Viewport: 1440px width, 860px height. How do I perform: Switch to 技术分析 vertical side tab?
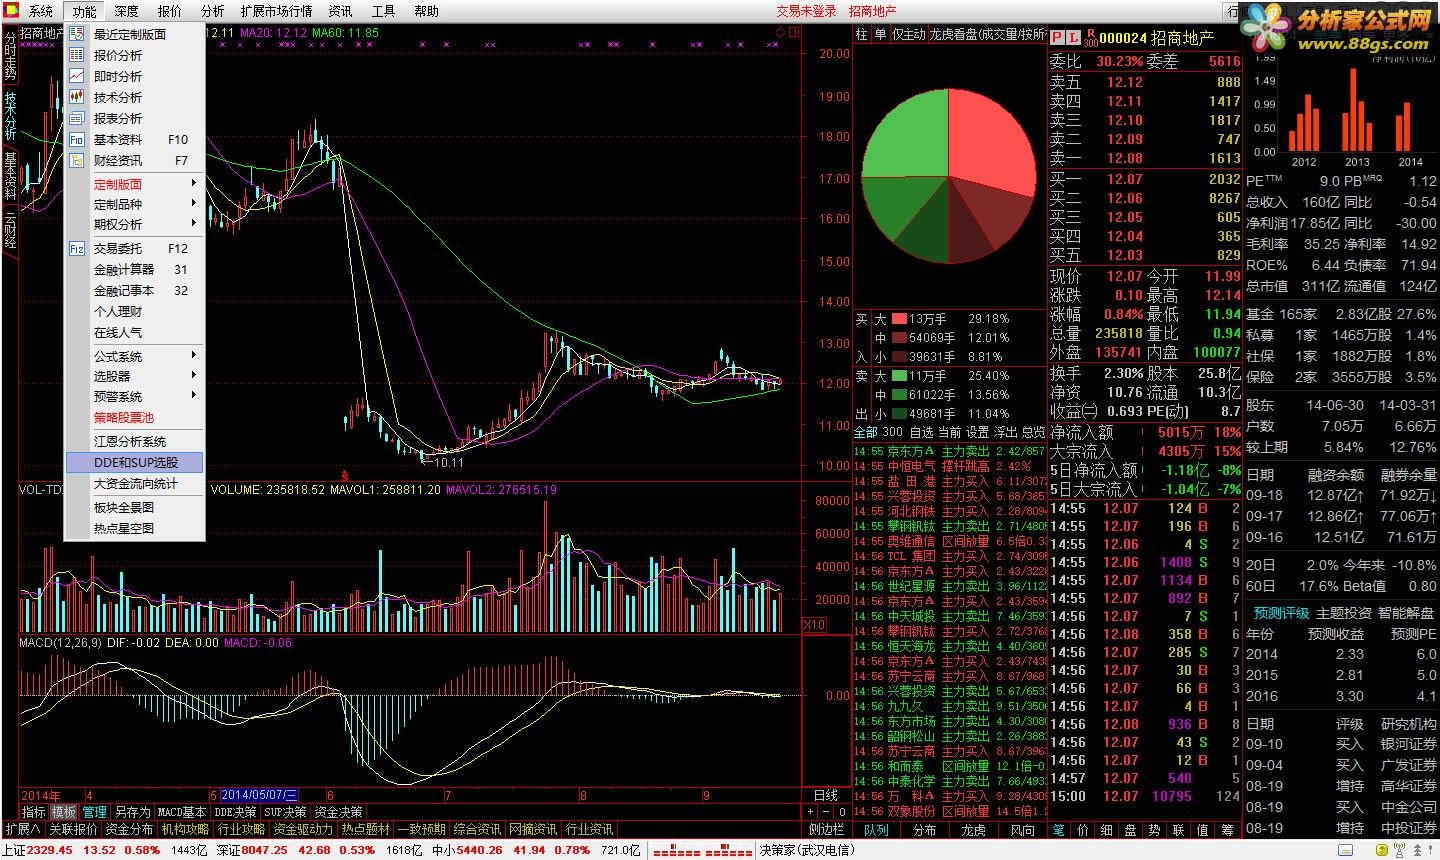coord(10,115)
